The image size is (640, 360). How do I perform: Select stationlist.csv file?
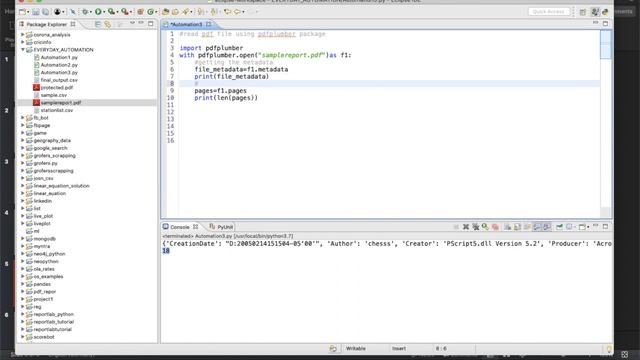coord(57,110)
